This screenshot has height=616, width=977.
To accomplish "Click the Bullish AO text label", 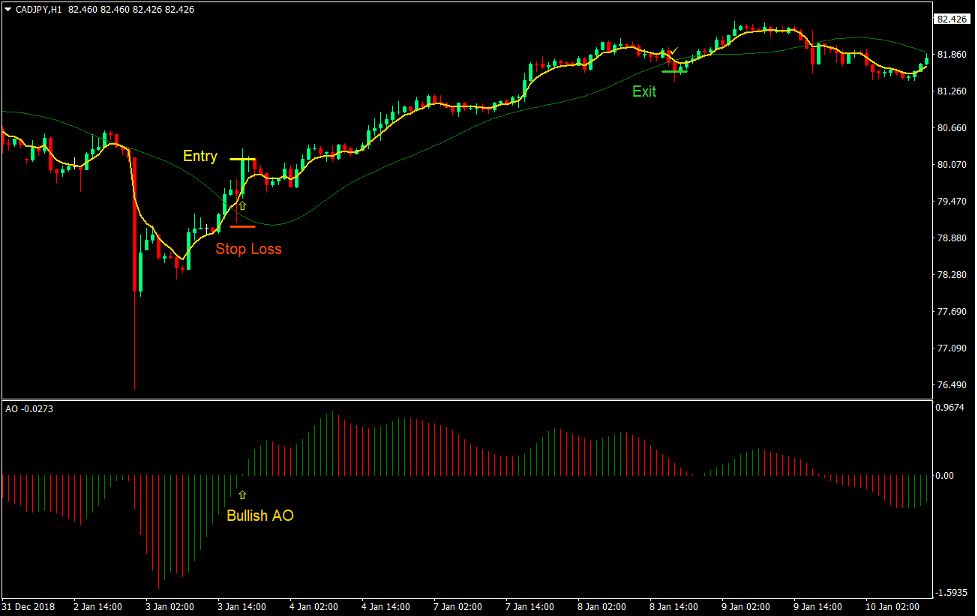I will pyautogui.click(x=260, y=516).
